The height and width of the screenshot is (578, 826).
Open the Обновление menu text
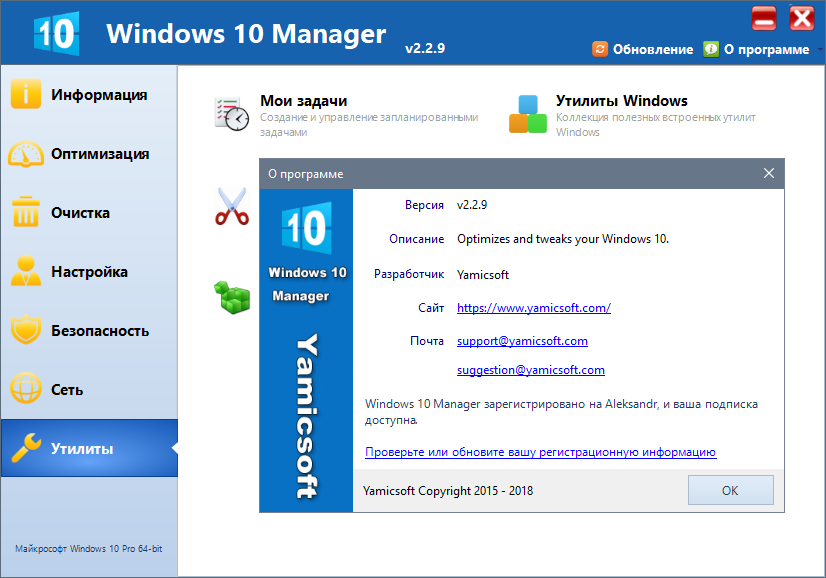click(653, 50)
